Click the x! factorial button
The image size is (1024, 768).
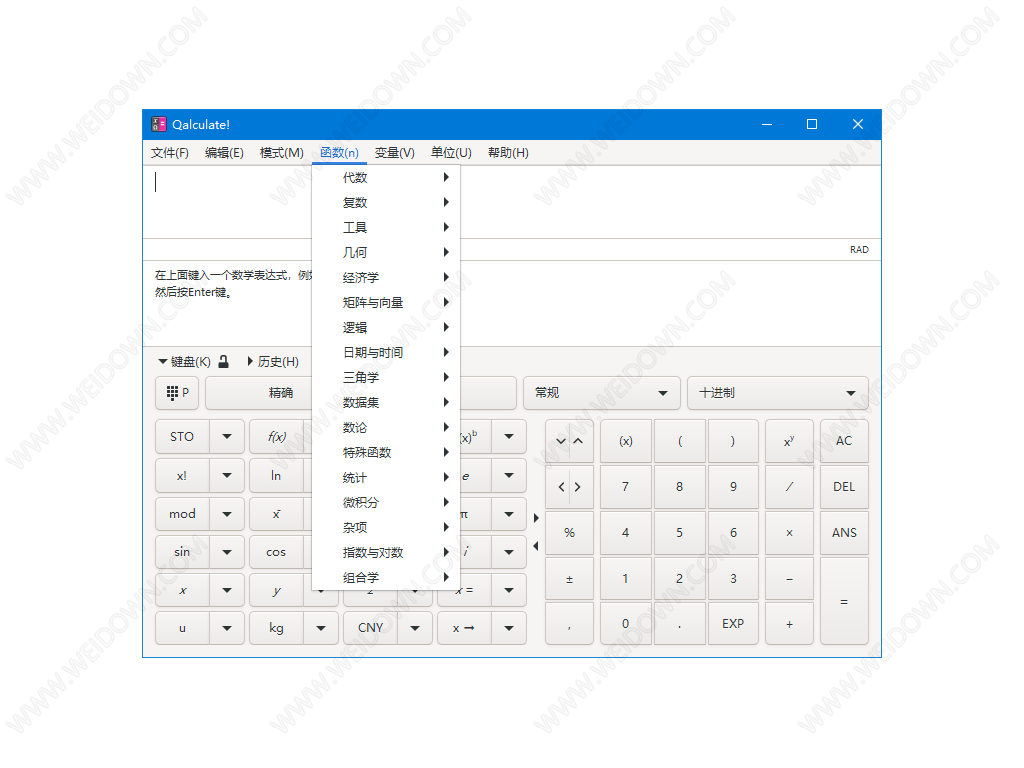pyautogui.click(x=182, y=475)
